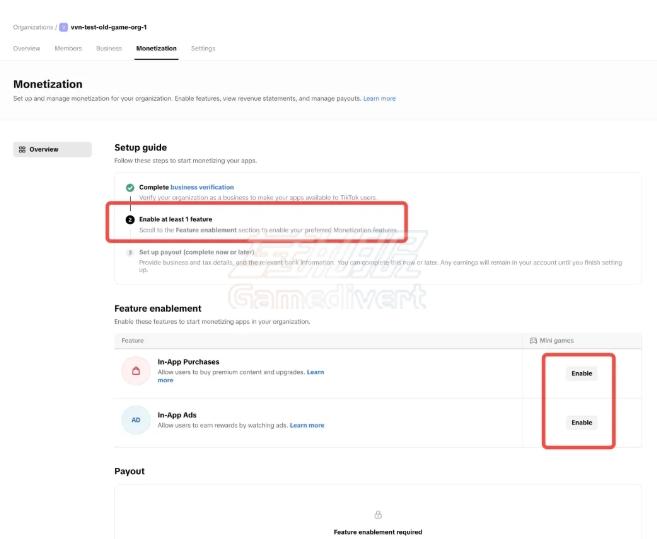This screenshot has height=539, width=657.
Task: Enable In-App Ads for Mini games
Action: click(582, 422)
